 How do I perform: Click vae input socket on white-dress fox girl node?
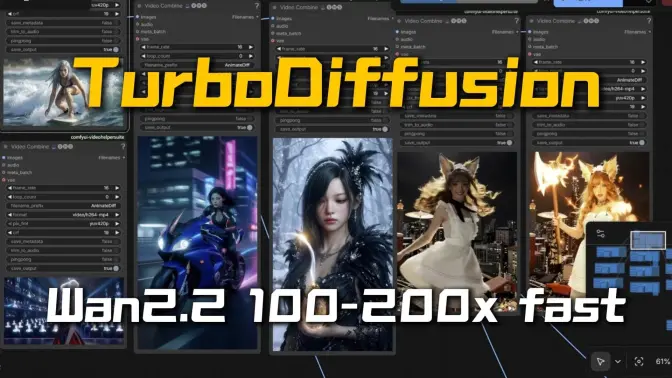tap(397, 54)
